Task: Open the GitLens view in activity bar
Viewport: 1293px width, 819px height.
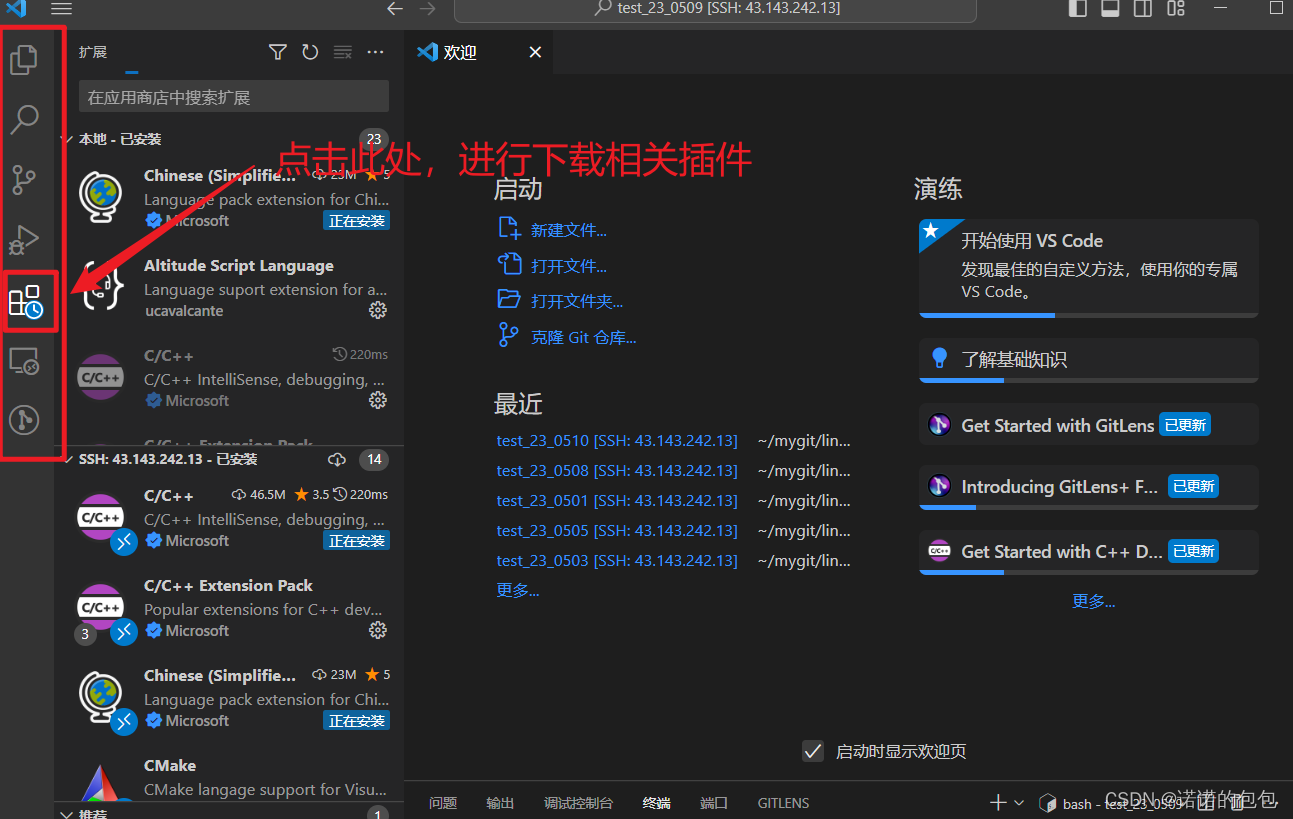Action: point(24,420)
